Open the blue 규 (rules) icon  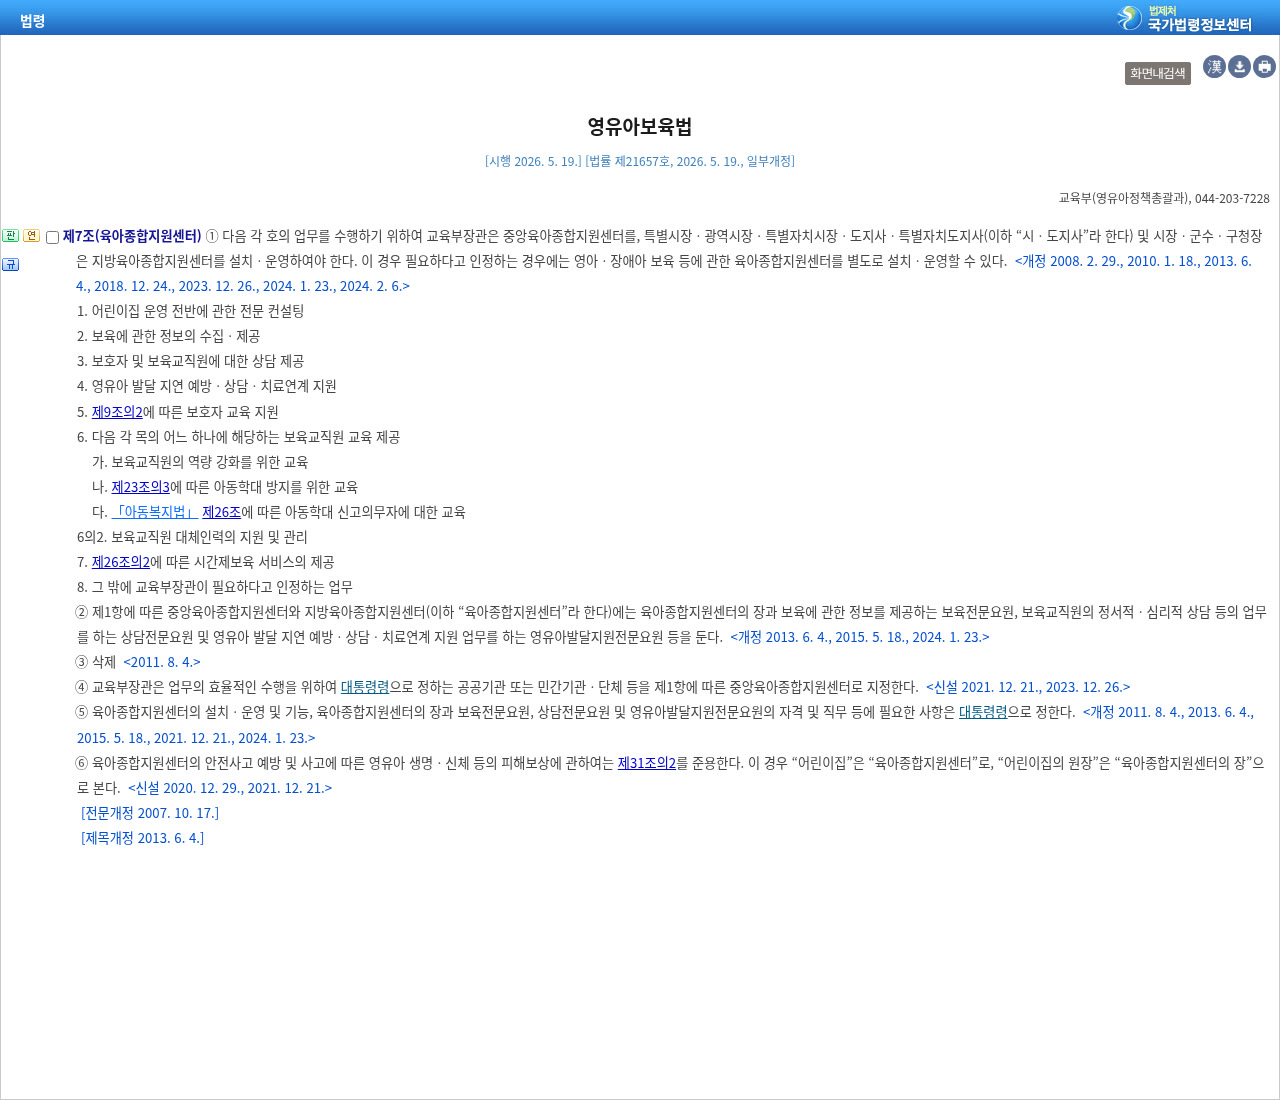pos(10,264)
